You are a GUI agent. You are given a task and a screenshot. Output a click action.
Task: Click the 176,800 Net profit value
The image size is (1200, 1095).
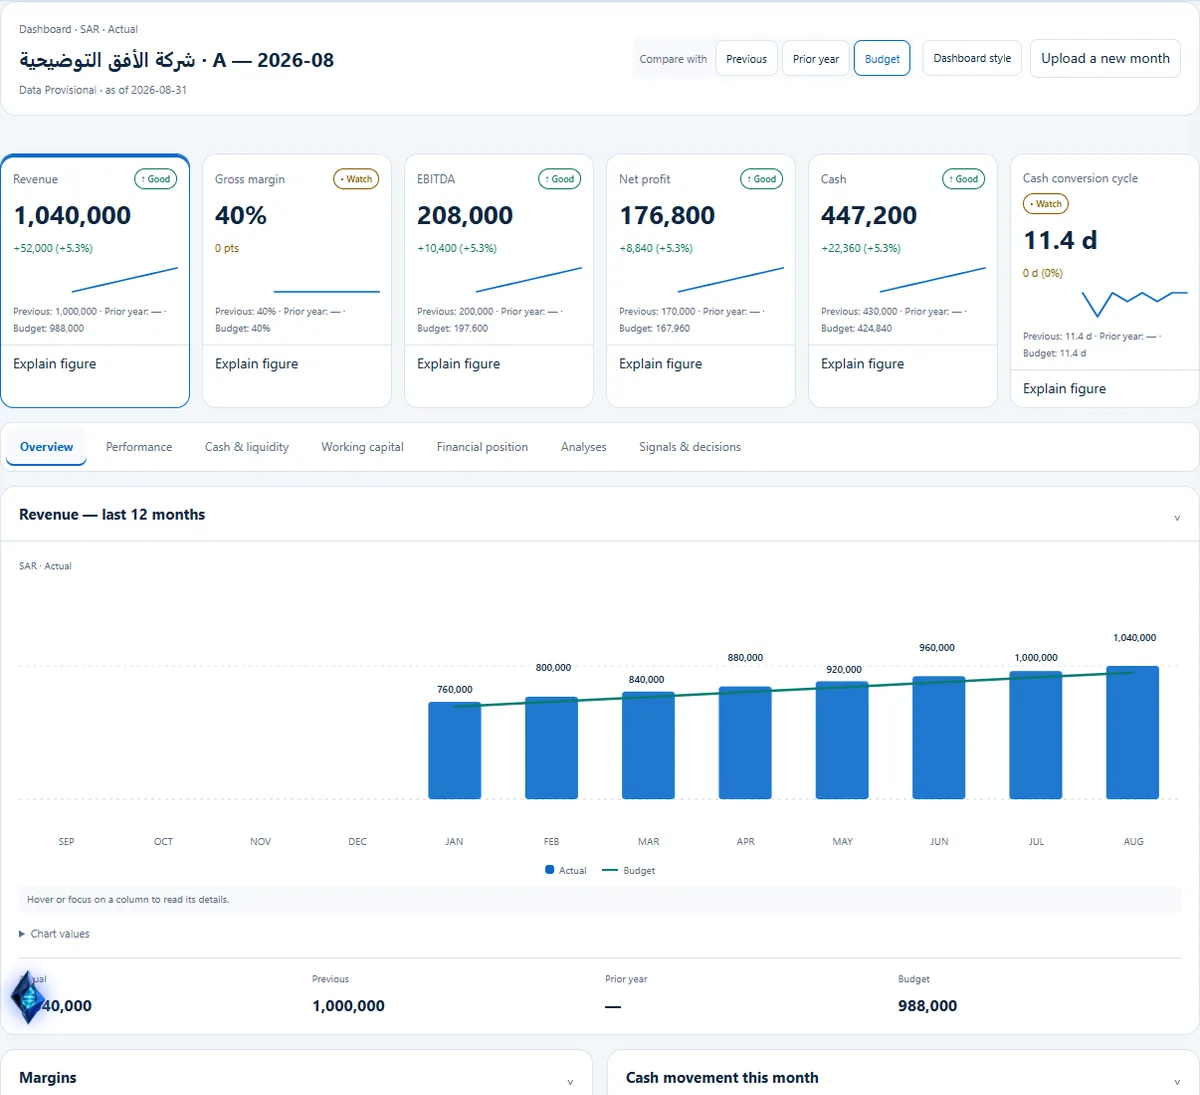(667, 215)
